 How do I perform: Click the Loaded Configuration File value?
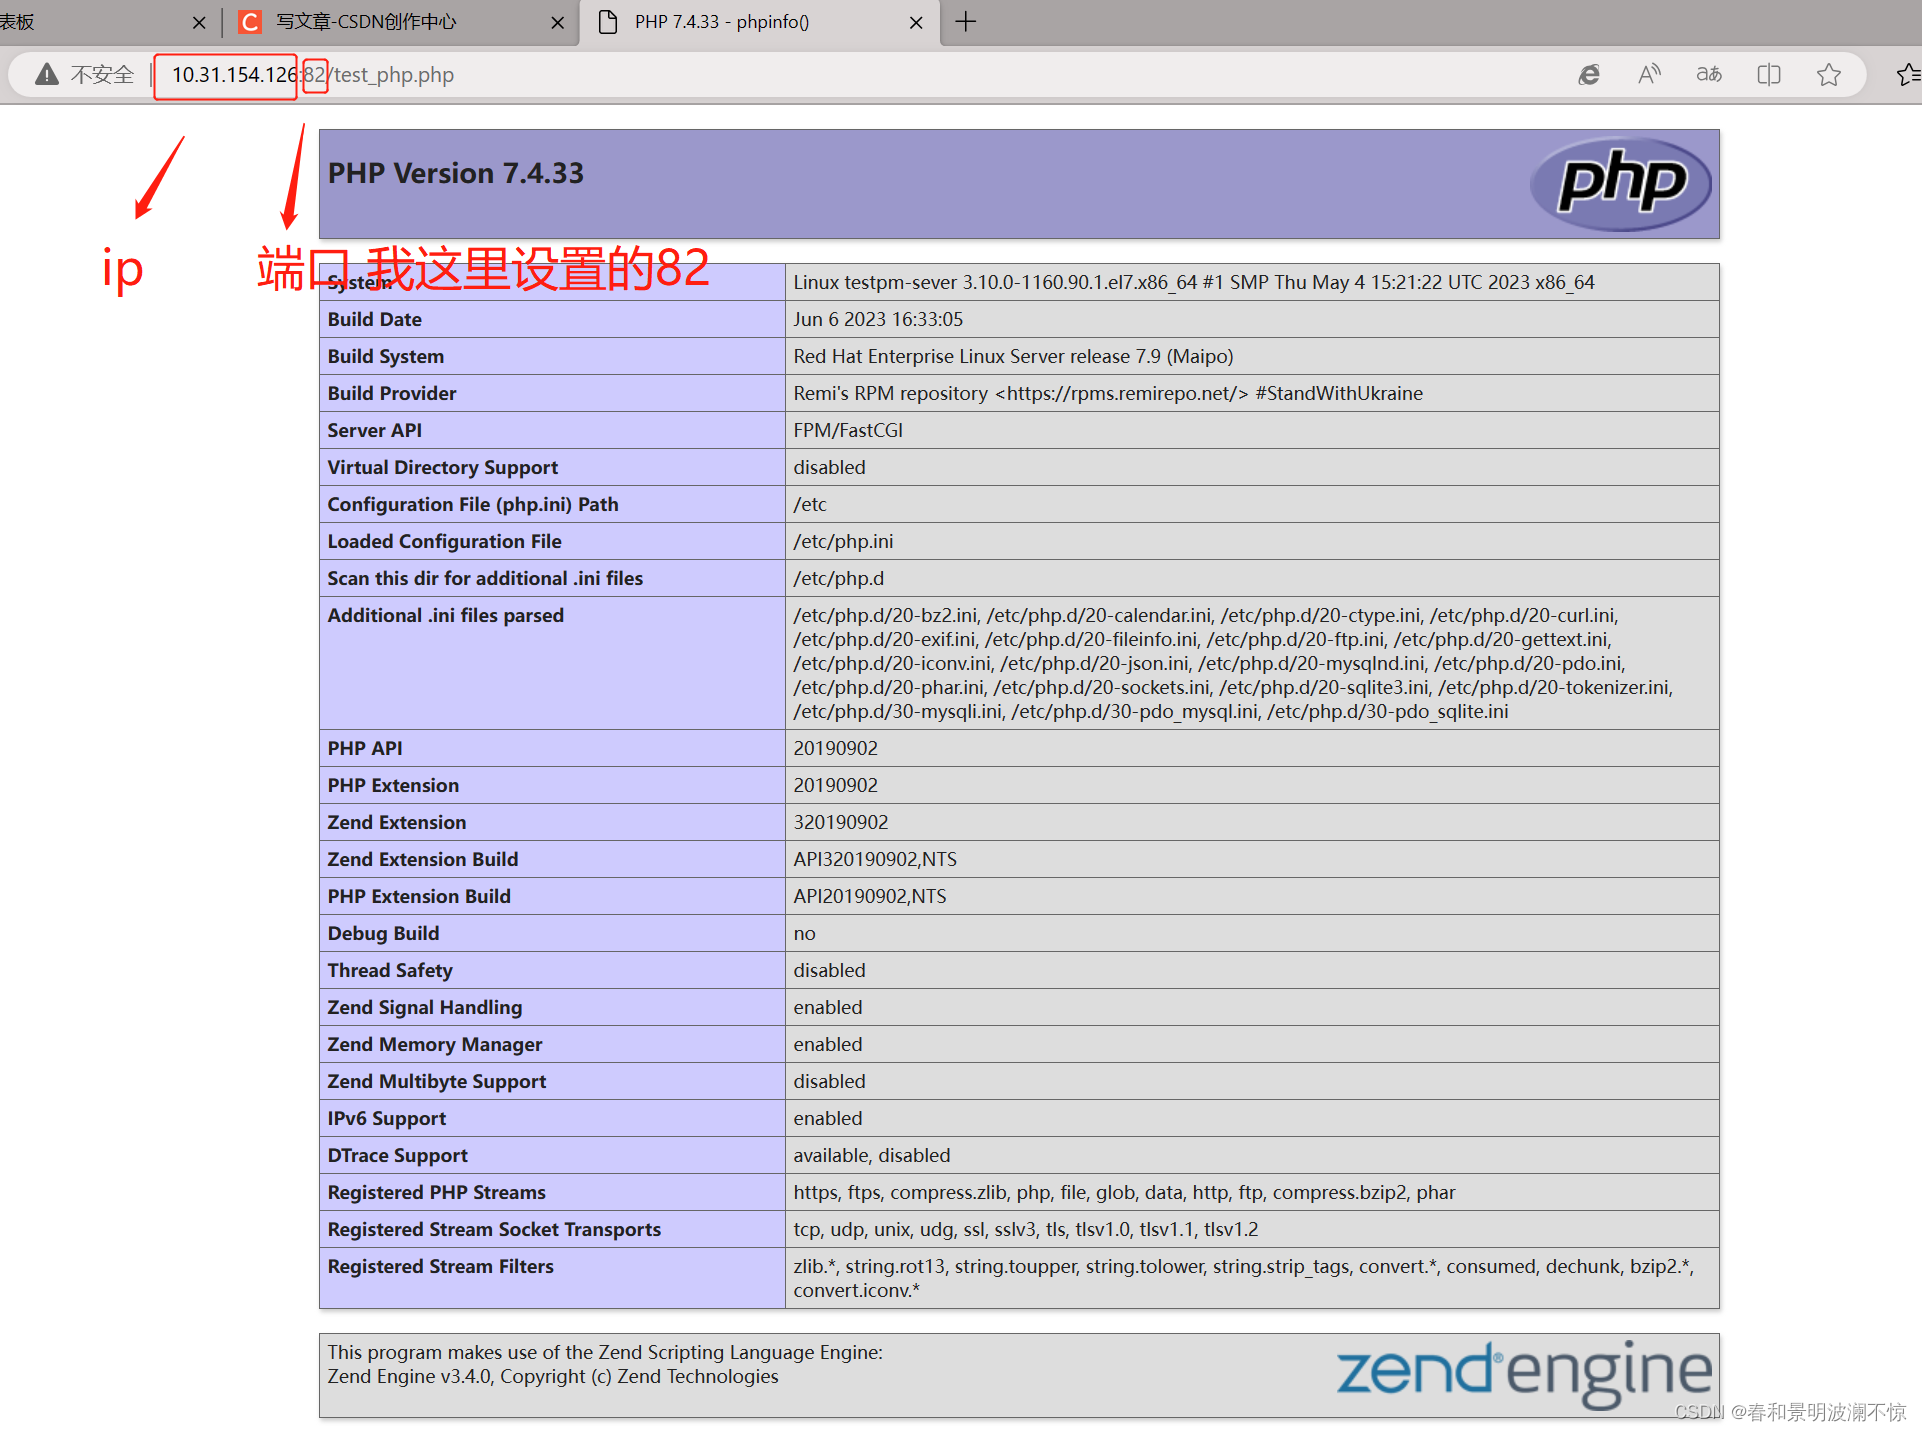(x=843, y=541)
